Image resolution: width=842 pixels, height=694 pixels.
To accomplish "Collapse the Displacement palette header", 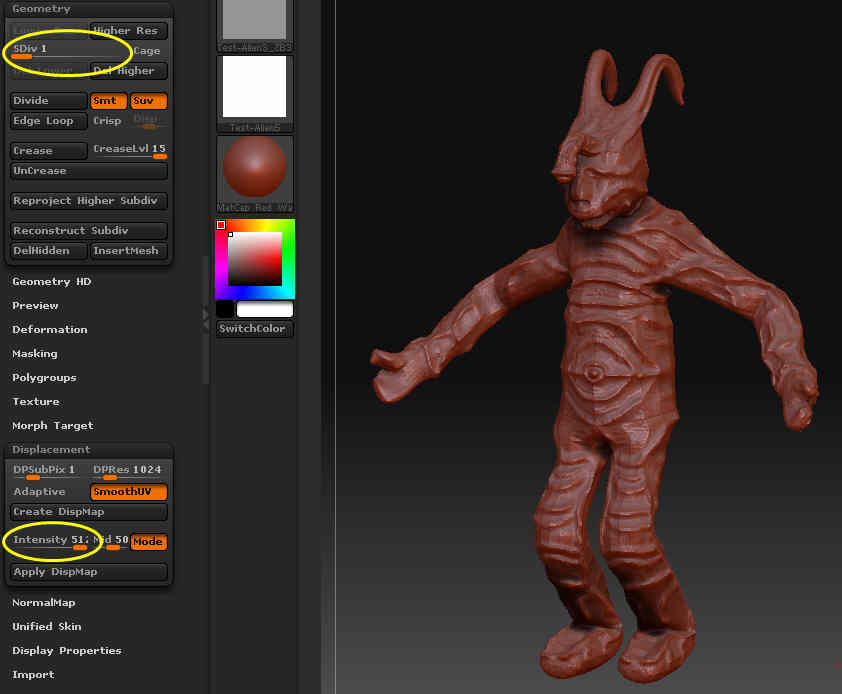I will 51,450.
